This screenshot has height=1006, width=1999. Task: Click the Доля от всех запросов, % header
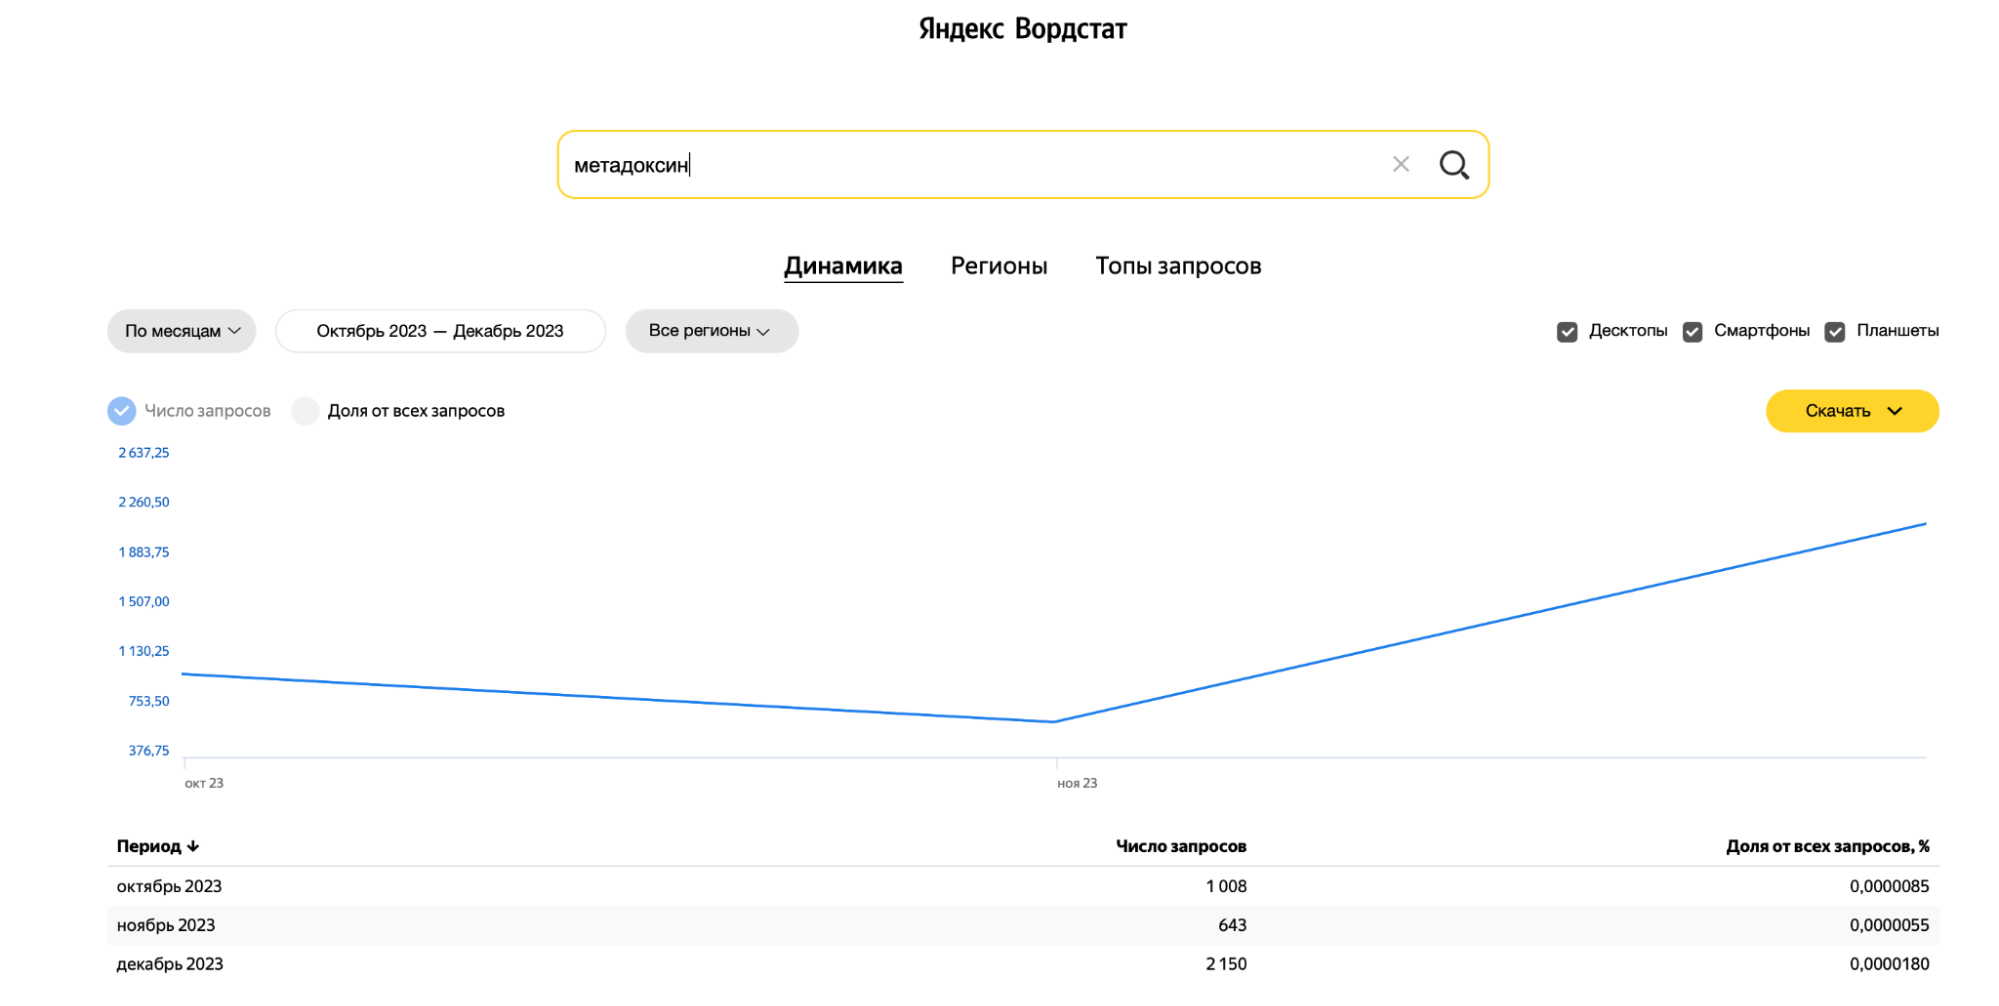[x=1827, y=846]
